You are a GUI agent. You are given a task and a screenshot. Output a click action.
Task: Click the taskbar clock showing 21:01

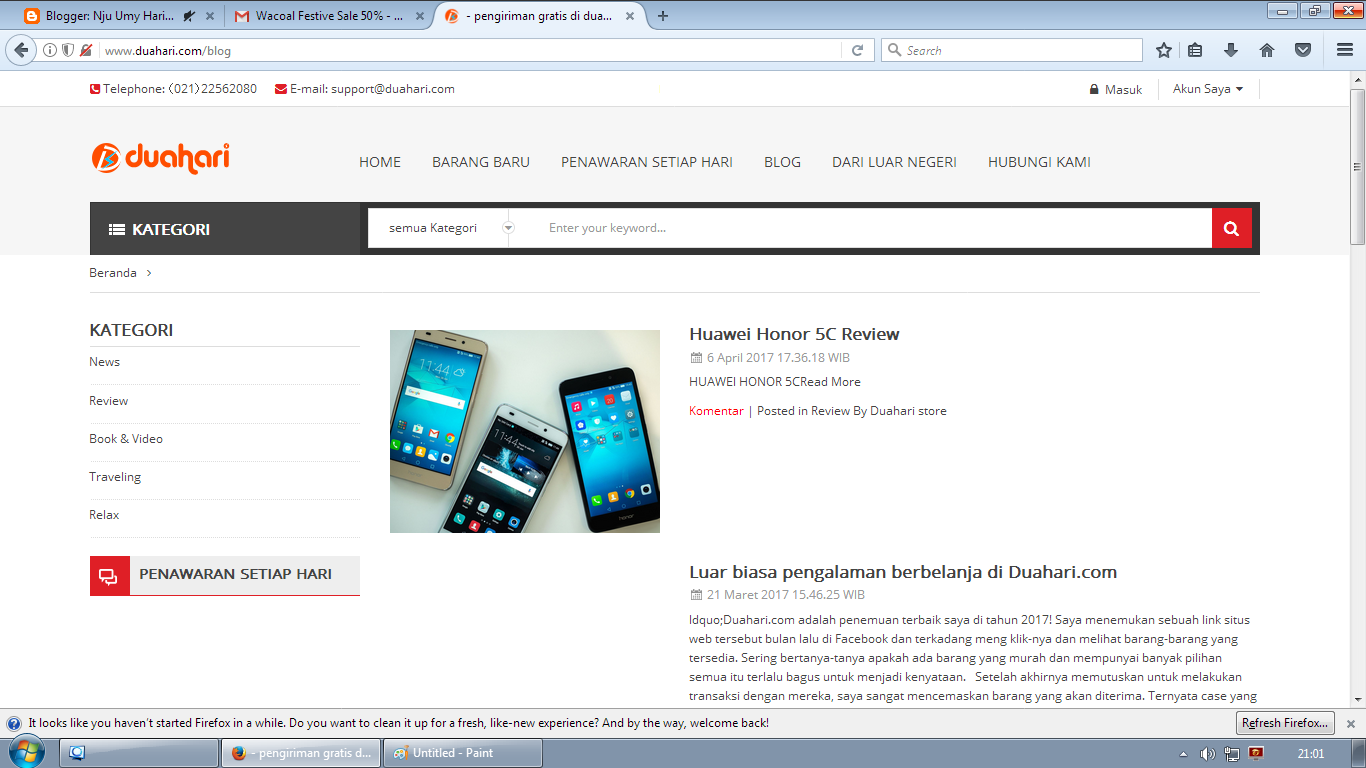(1311, 753)
